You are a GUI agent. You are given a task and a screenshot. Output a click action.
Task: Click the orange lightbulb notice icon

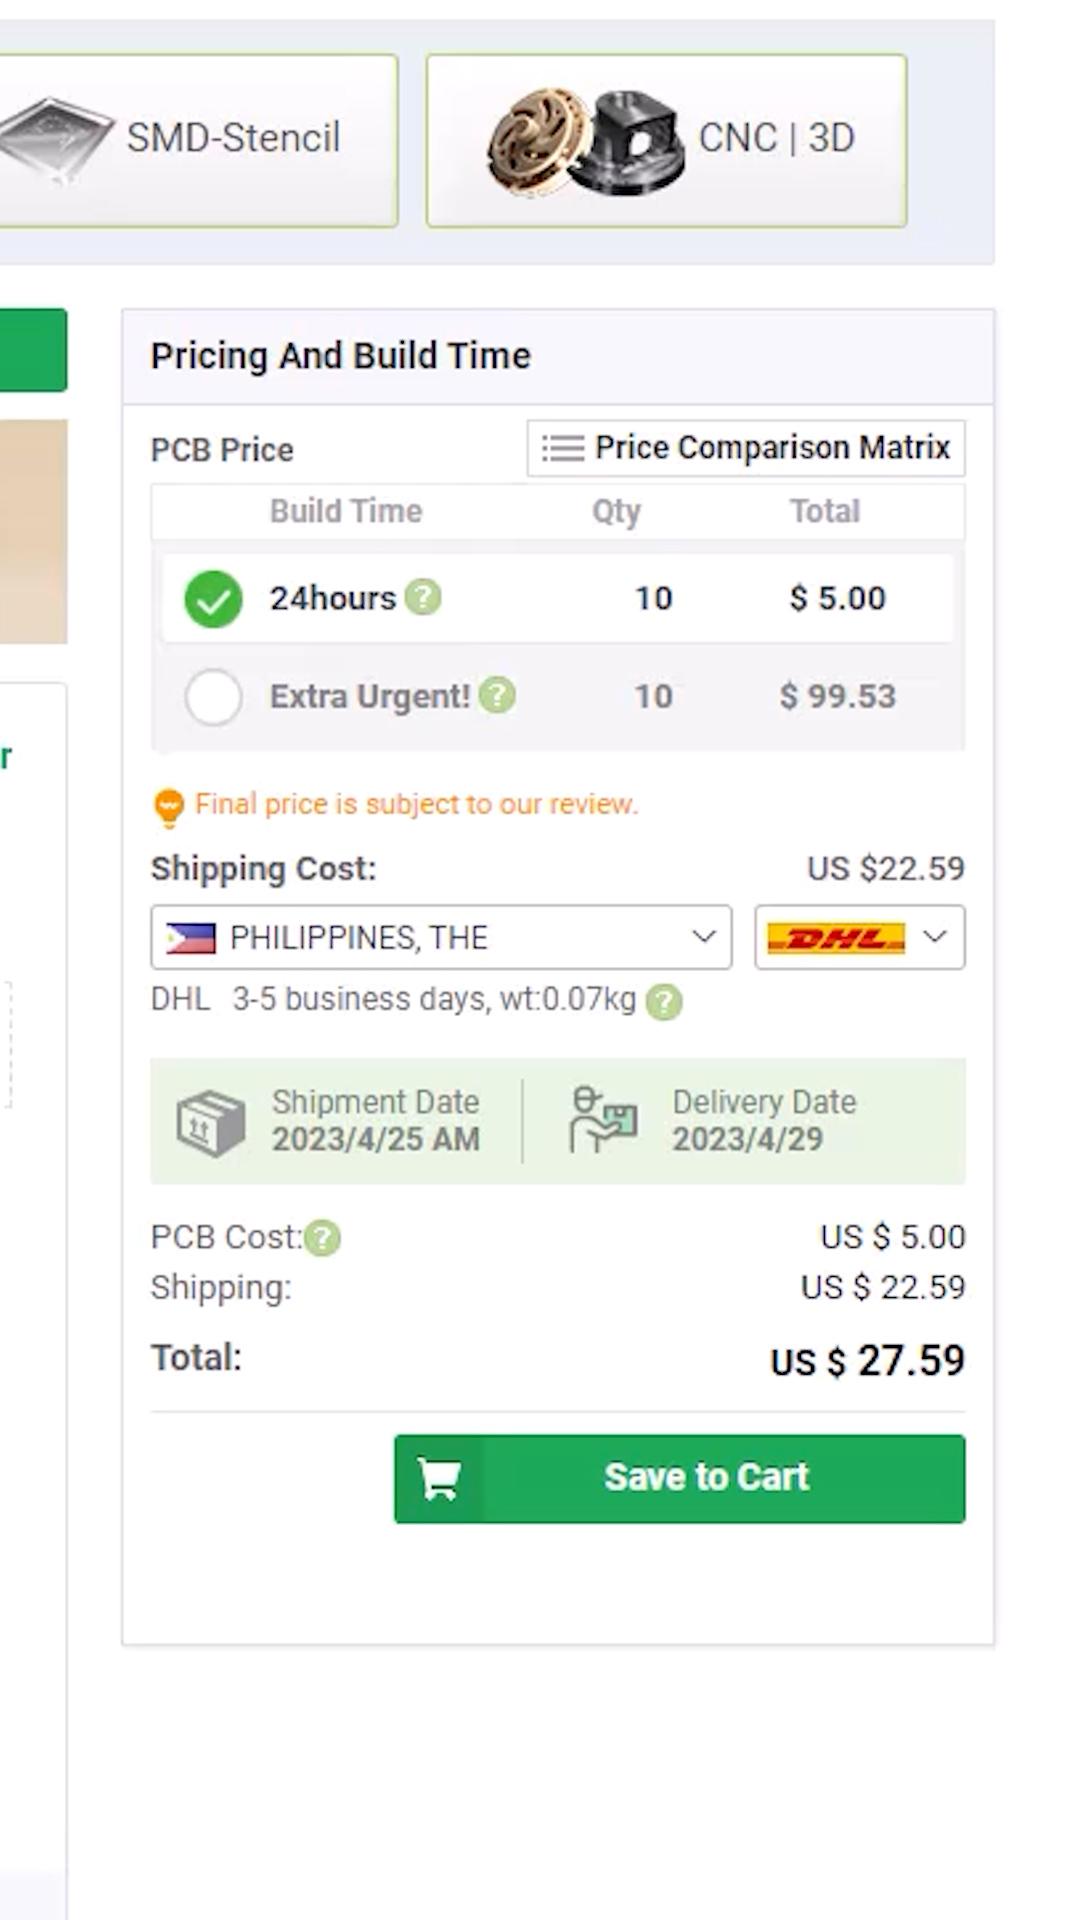click(x=168, y=807)
